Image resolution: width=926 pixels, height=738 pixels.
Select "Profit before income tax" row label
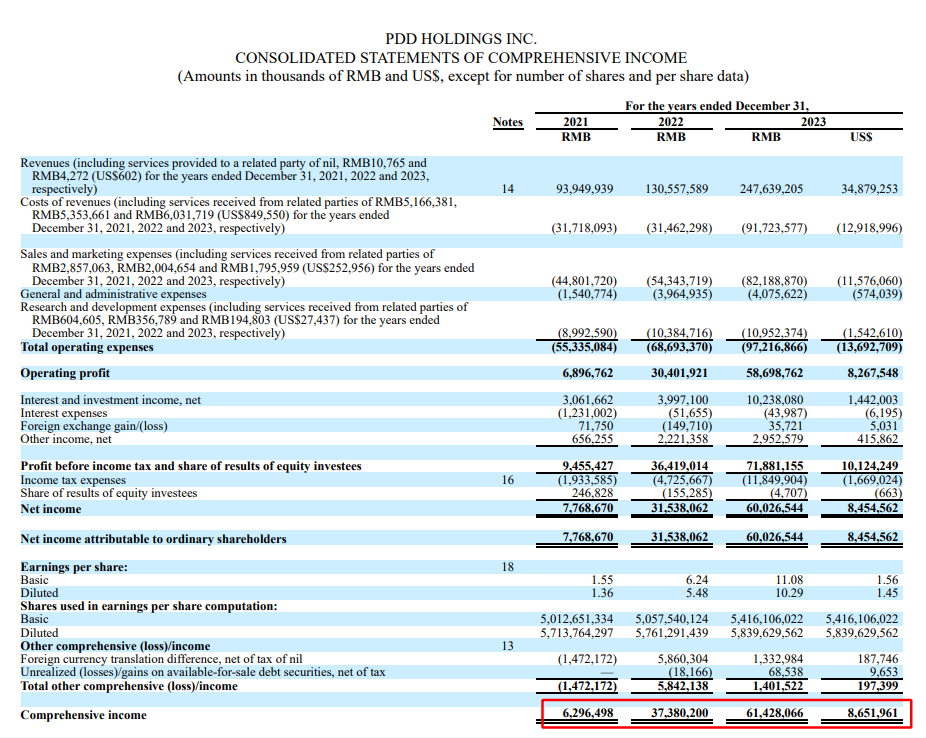pos(191,466)
